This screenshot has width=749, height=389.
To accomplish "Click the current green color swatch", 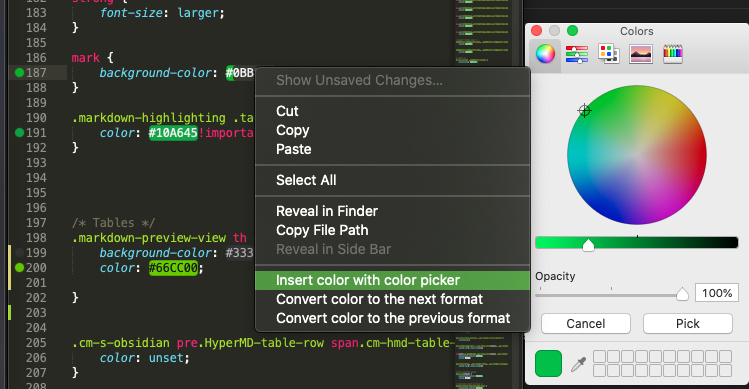I will click(548, 364).
